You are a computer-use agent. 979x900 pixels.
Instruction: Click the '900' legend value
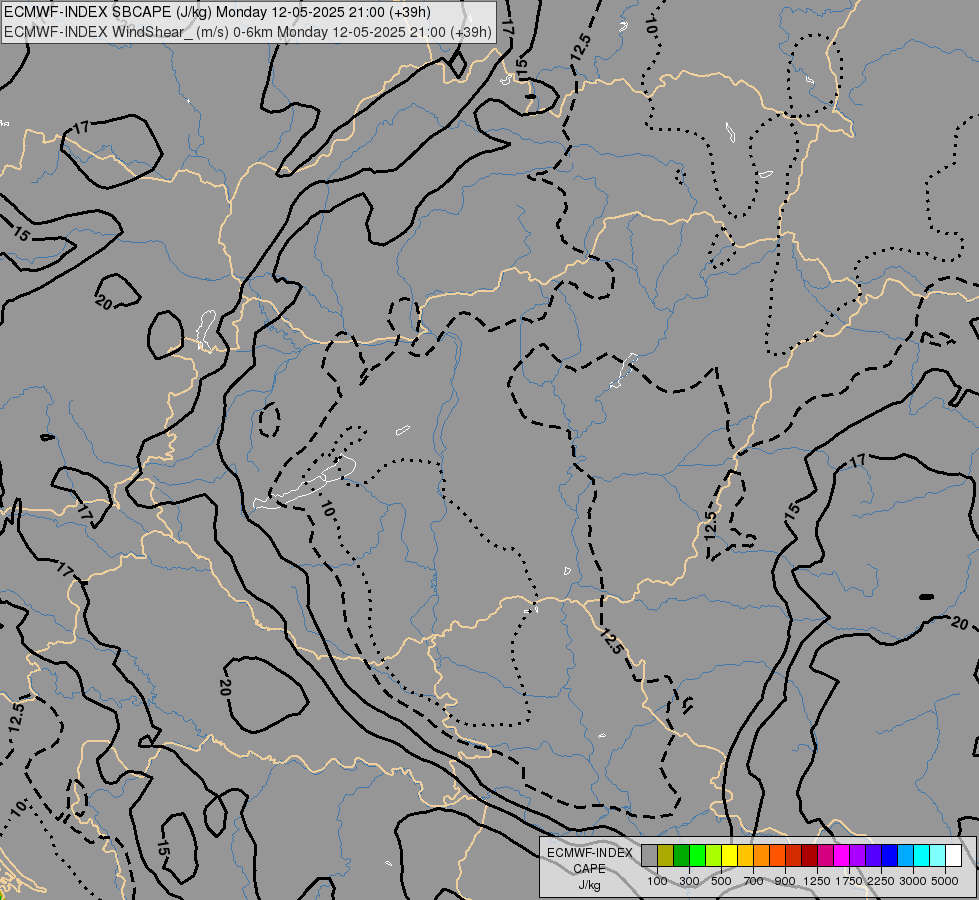pos(785,881)
